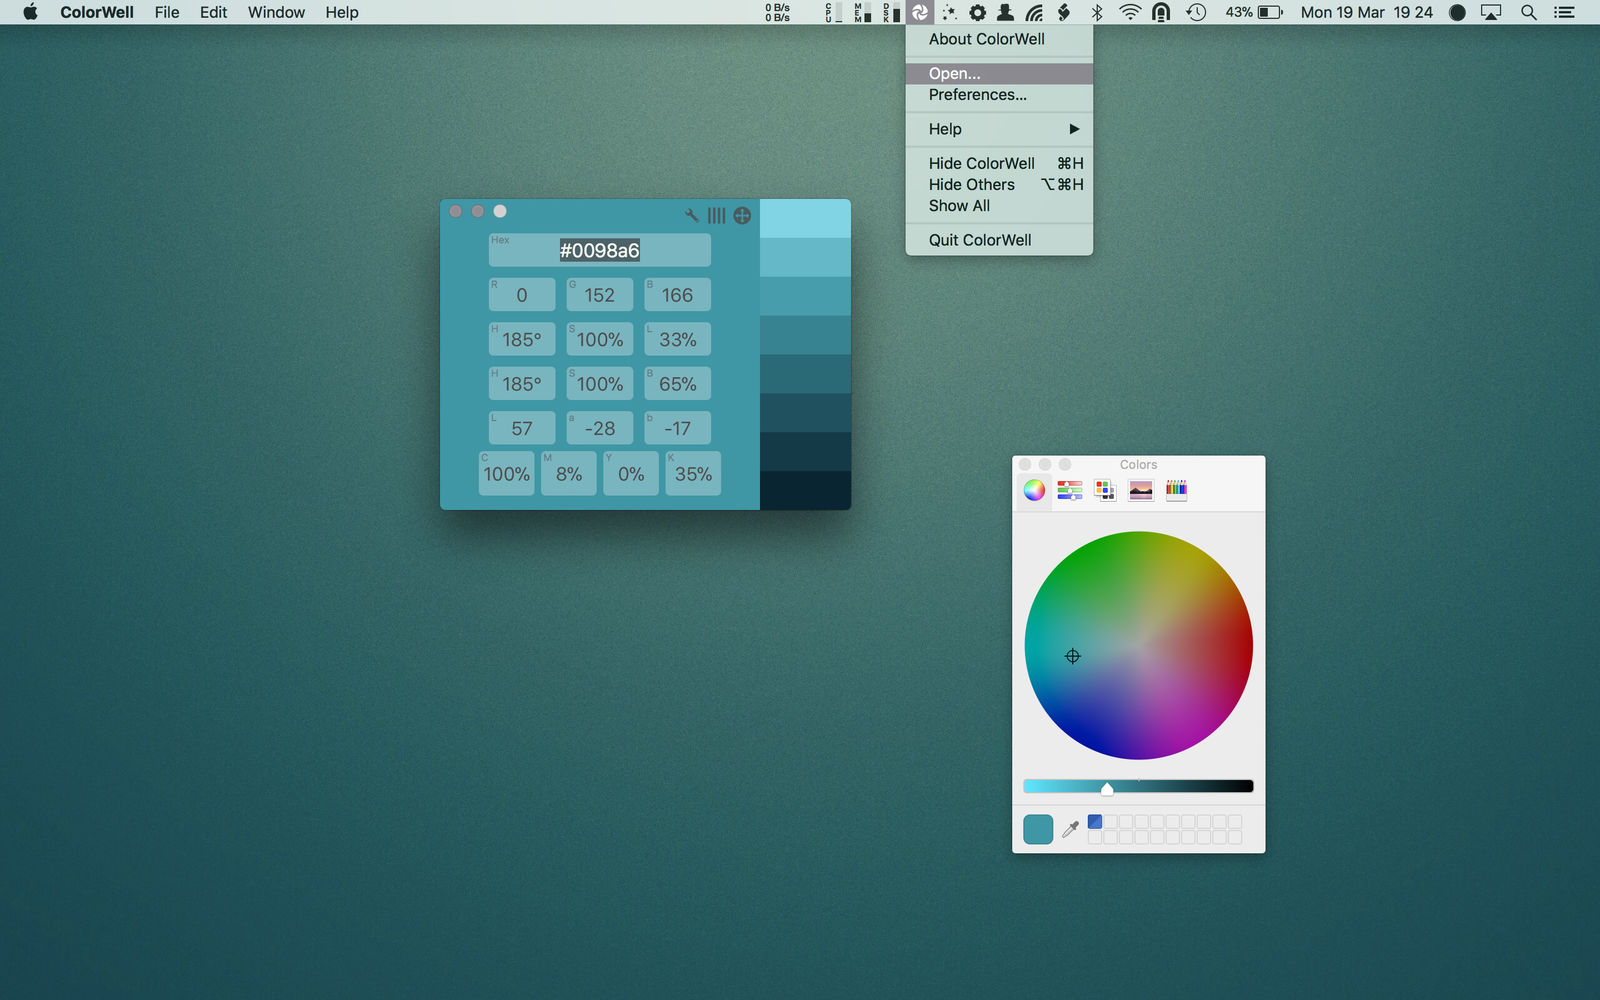Select Show All menu item
The height and width of the screenshot is (1000, 1600).
[x=999, y=206]
